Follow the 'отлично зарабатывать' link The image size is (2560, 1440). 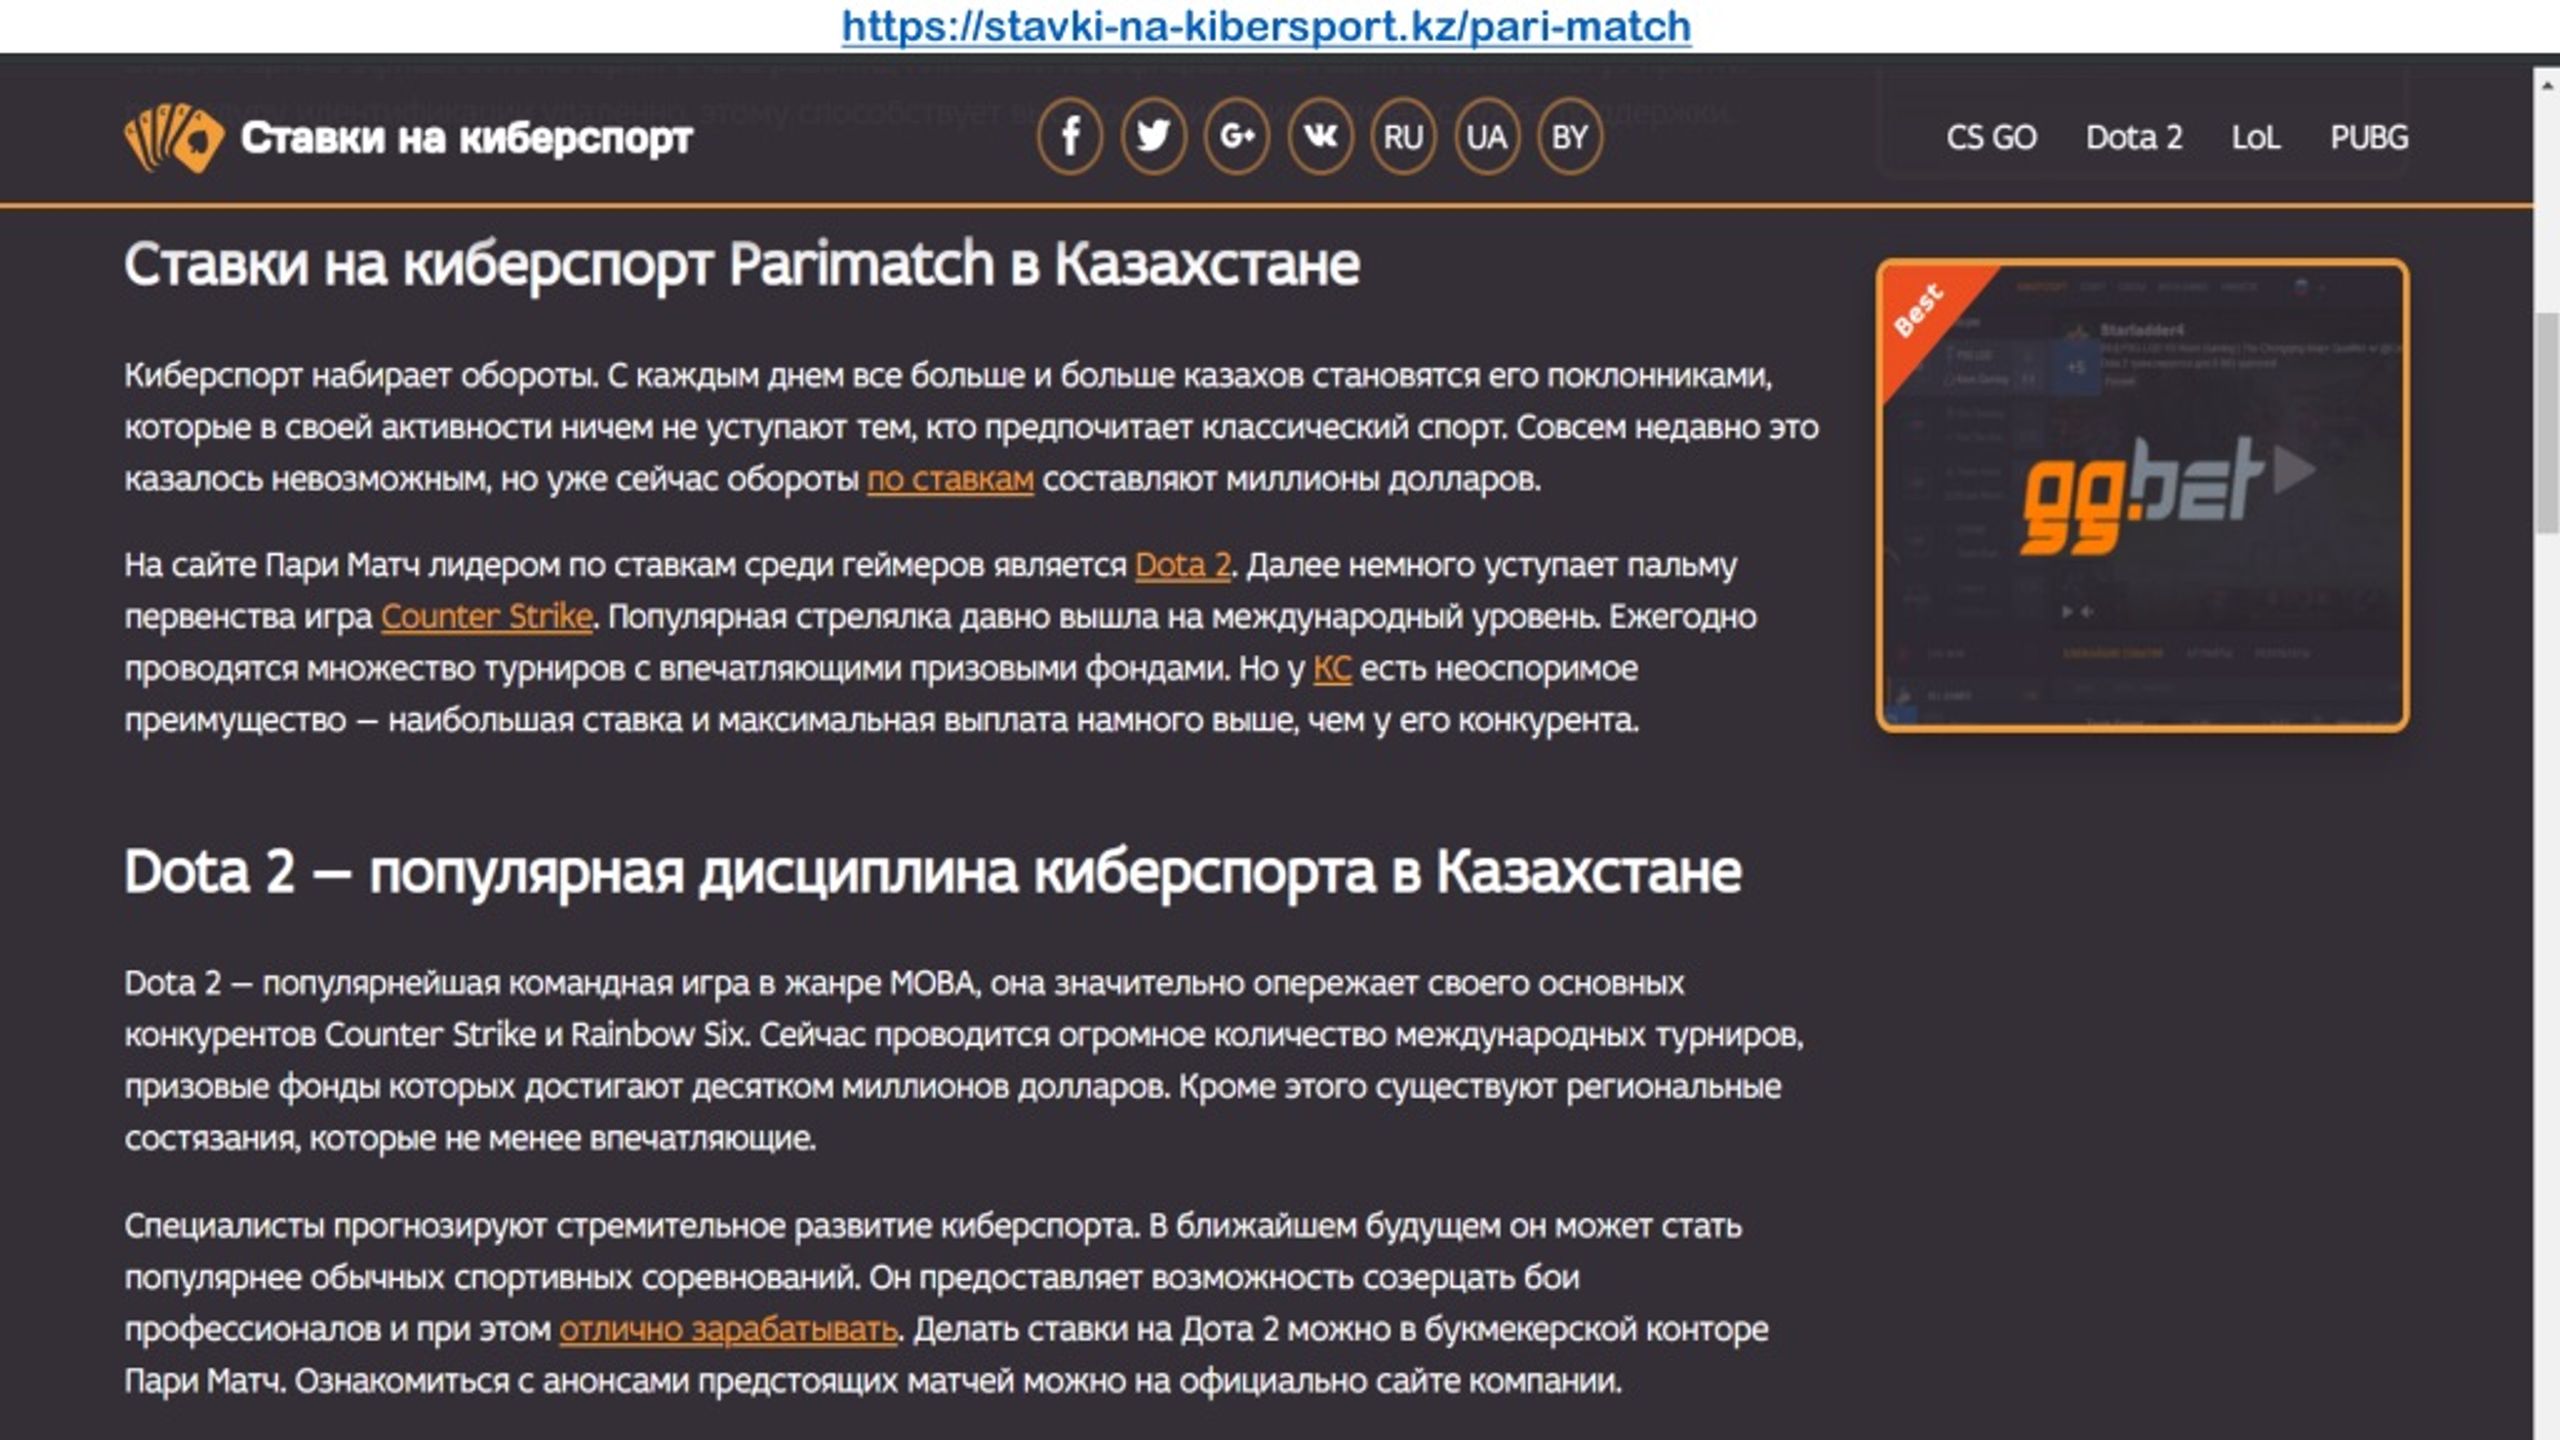point(728,1329)
